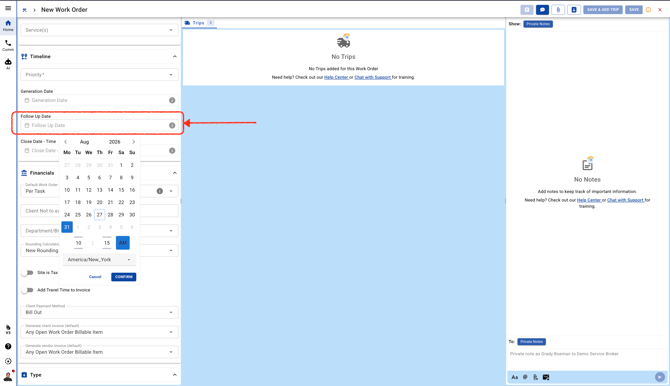Open the America/New_York timezone dropdown

click(99, 259)
